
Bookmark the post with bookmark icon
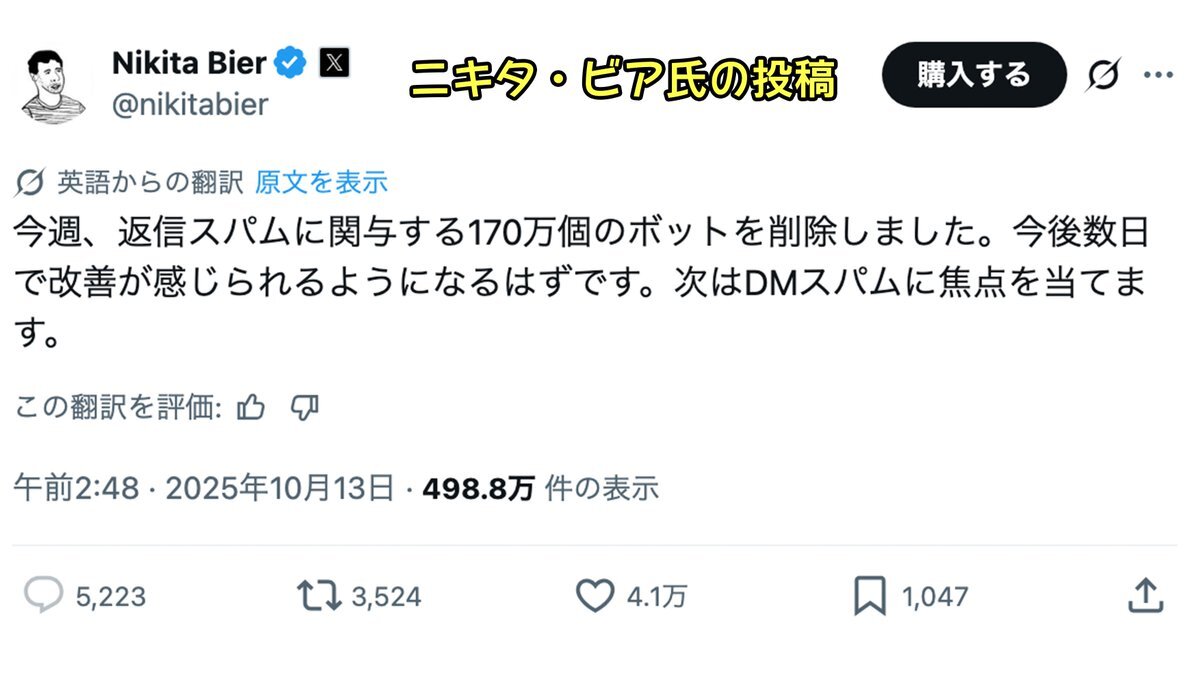coord(870,597)
